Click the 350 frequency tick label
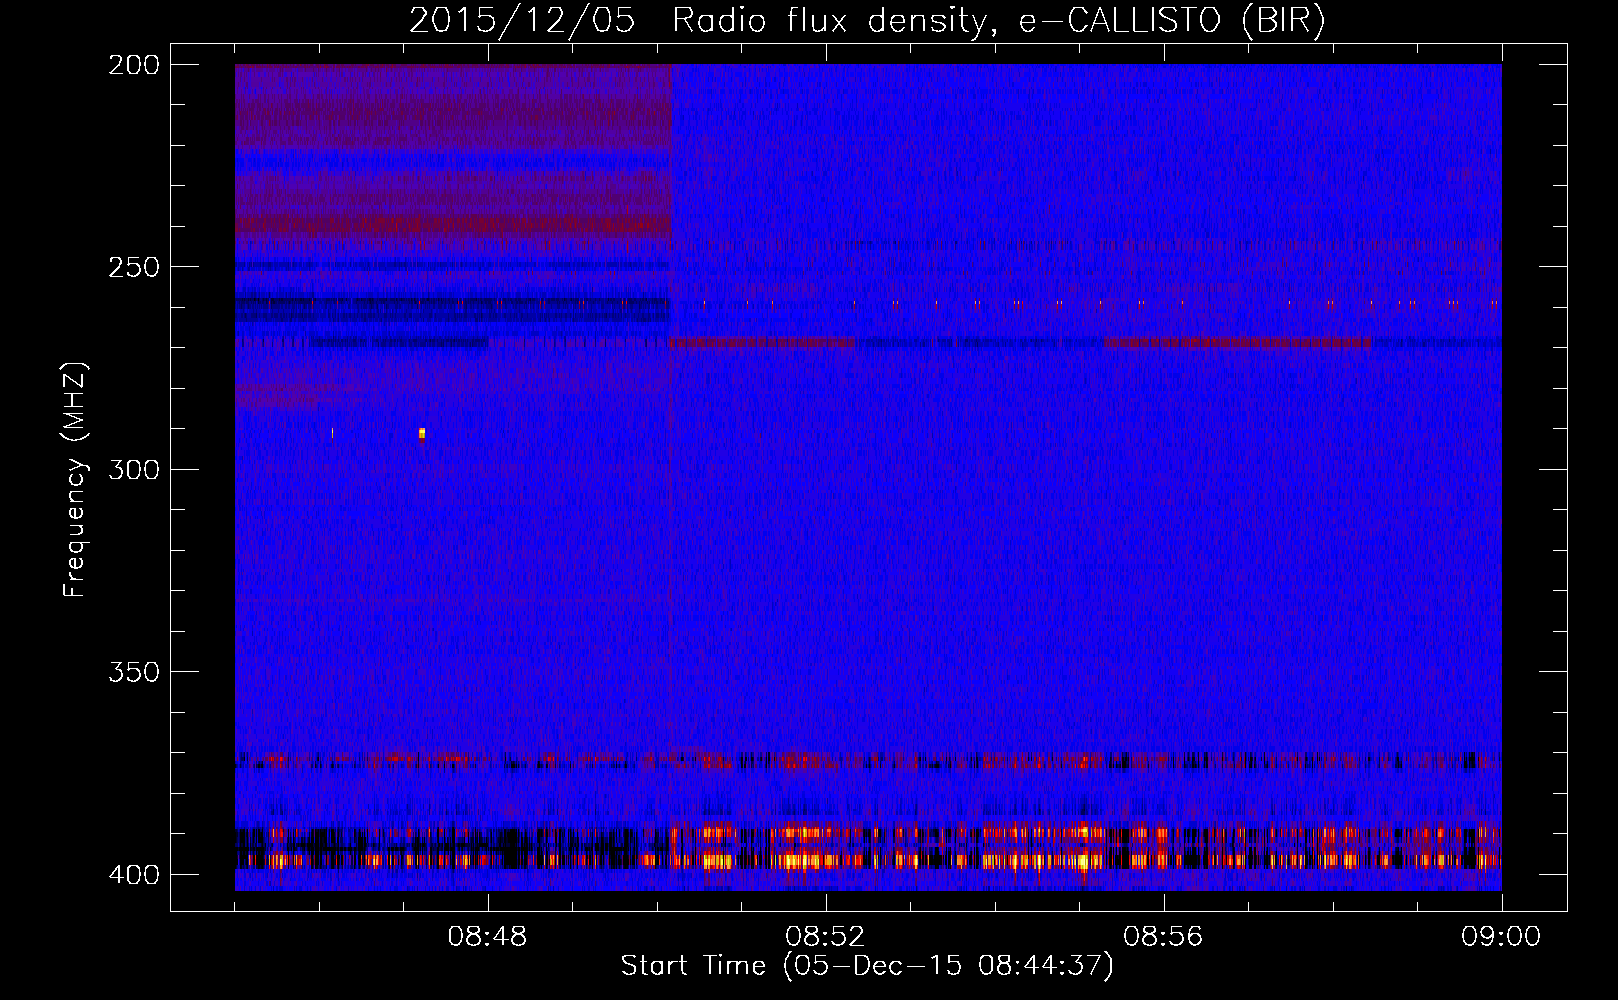 pos(134,672)
